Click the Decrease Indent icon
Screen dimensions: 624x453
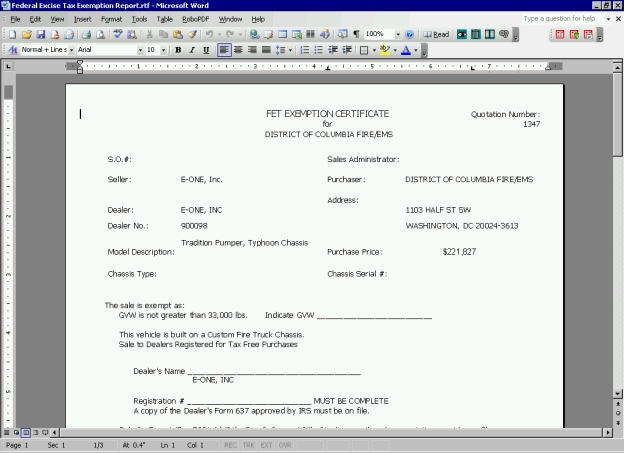[333, 50]
